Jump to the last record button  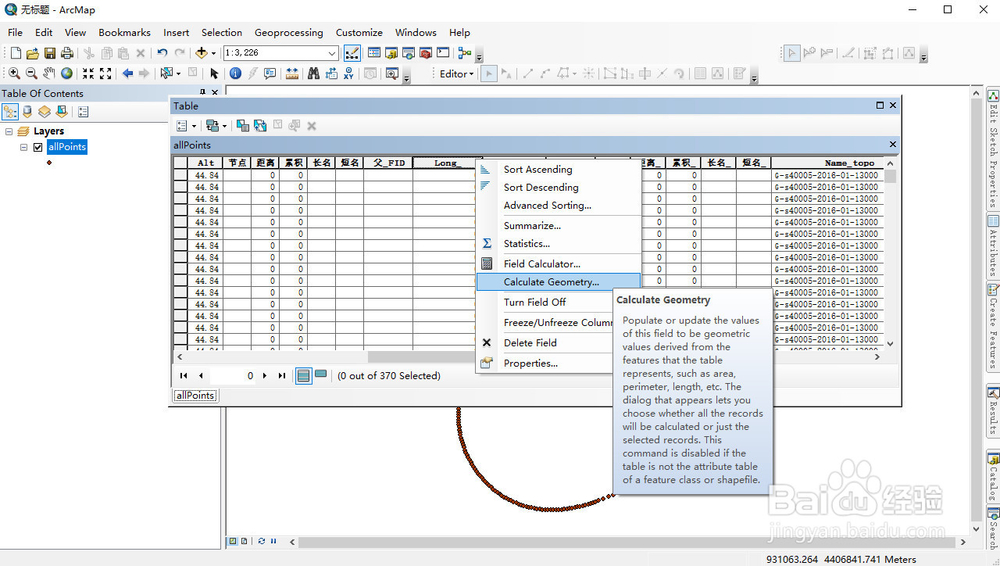click(x=281, y=376)
